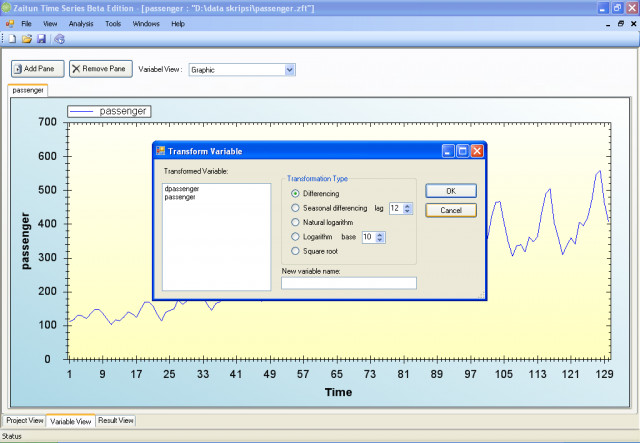The image size is (640, 443).
Task: Click the globe icon in toolbar
Action: click(60, 39)
